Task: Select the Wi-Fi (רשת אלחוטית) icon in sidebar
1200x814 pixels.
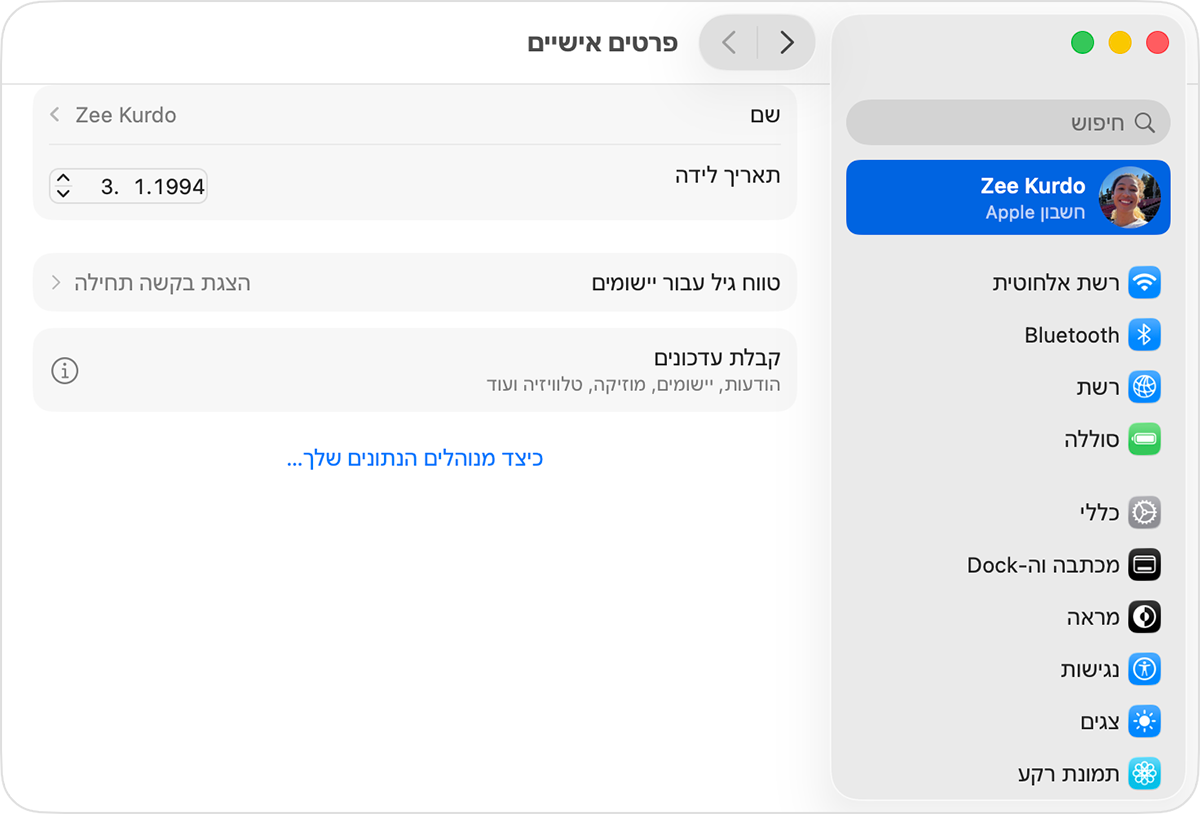Action: (1143, 283)
